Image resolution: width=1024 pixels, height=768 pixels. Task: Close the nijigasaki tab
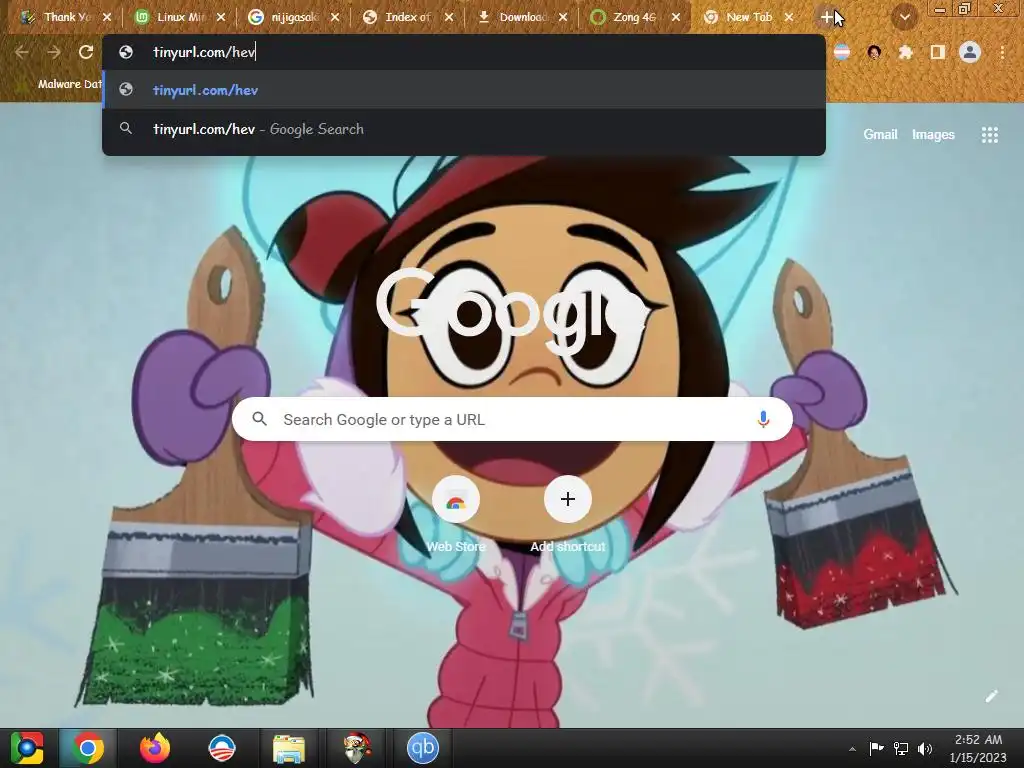[x=335, y=18]
